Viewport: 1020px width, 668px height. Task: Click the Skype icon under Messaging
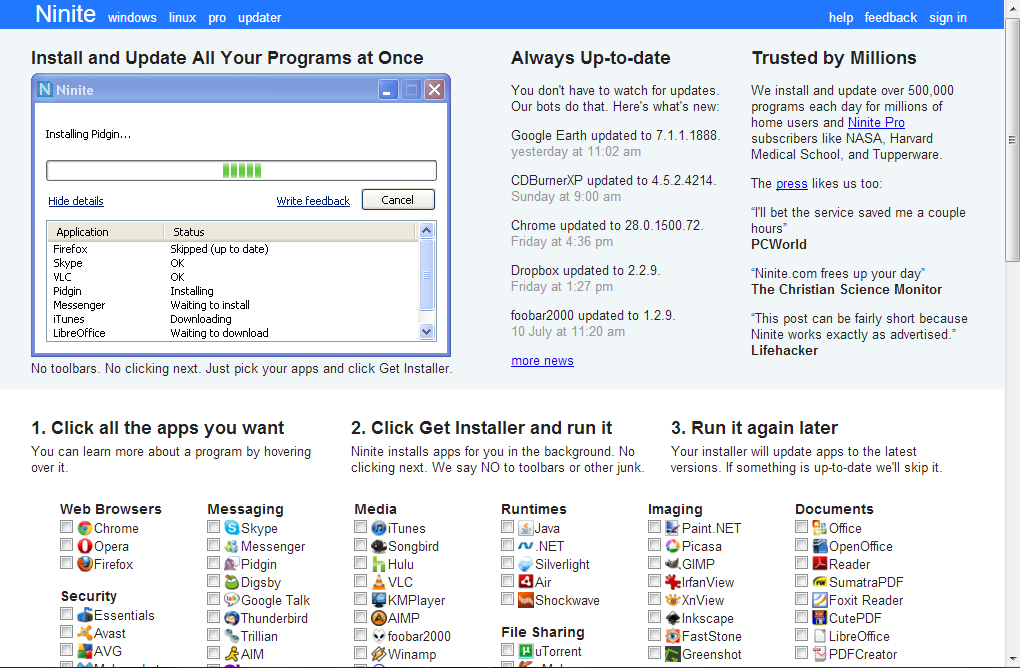(x=232, y=528)
